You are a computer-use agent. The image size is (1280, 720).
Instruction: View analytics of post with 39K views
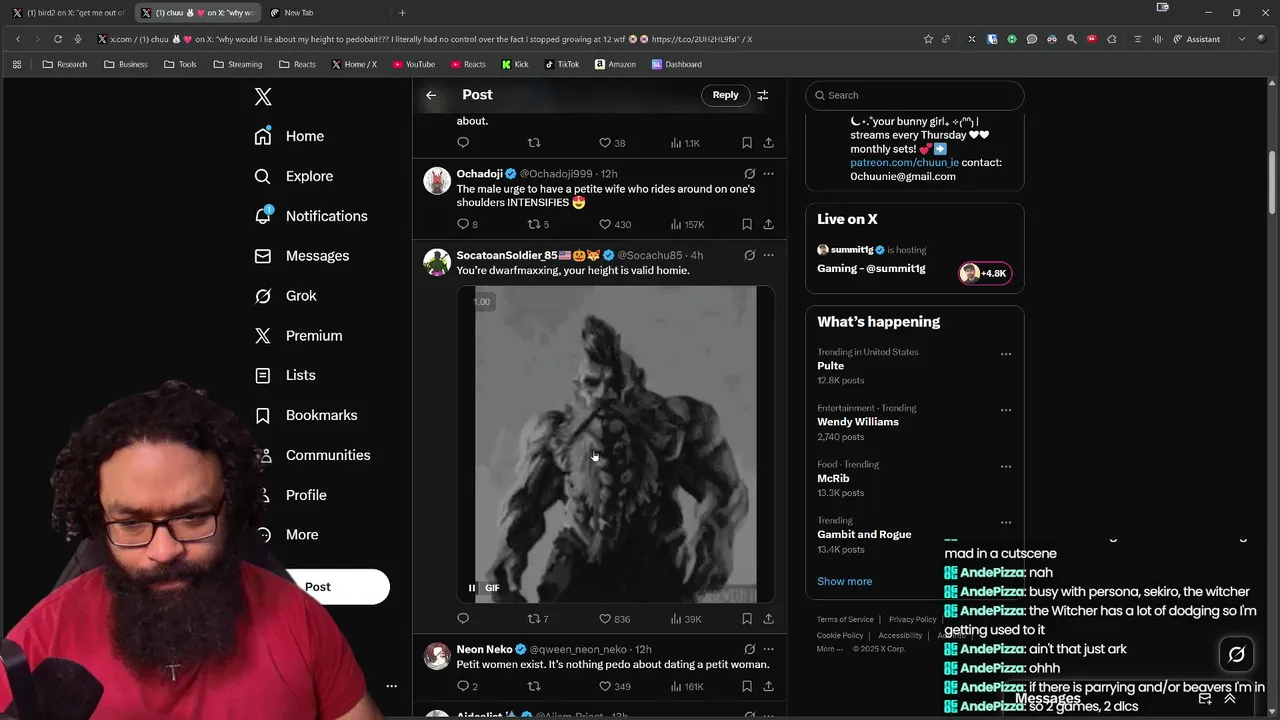click(686, 619)
